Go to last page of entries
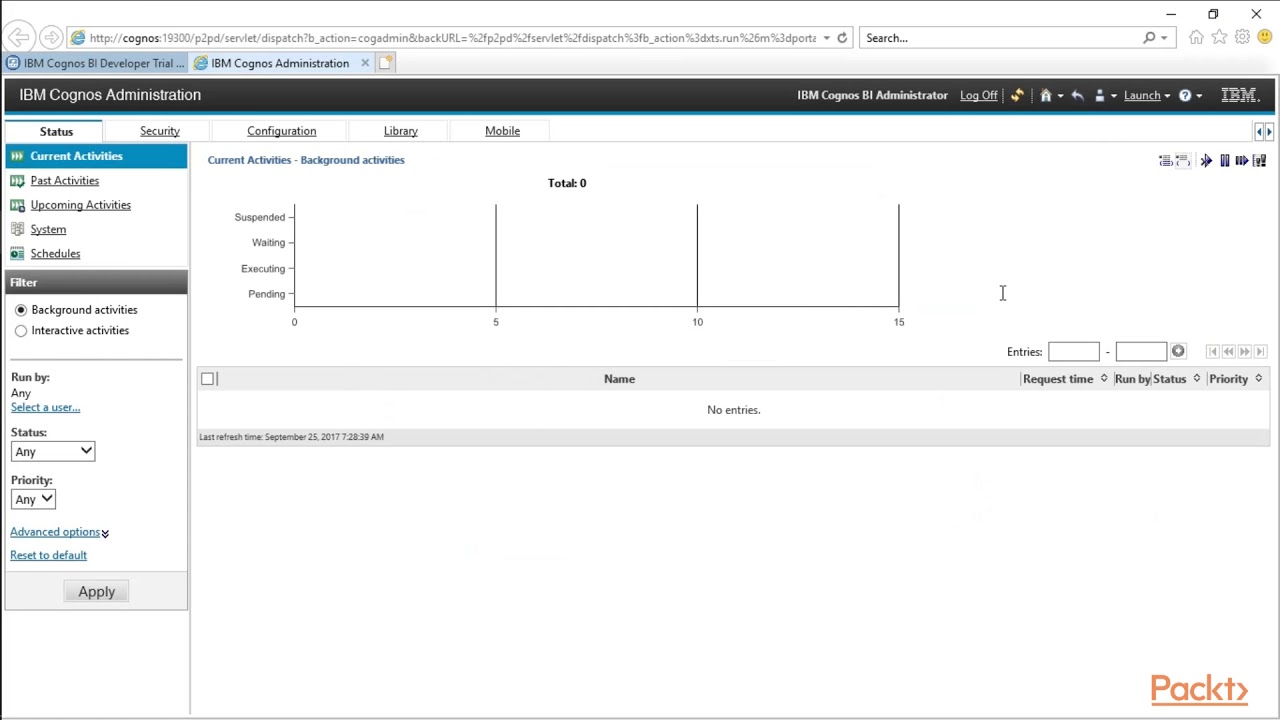Screen dimensions: 1280x720 (x=1260, y=352)
